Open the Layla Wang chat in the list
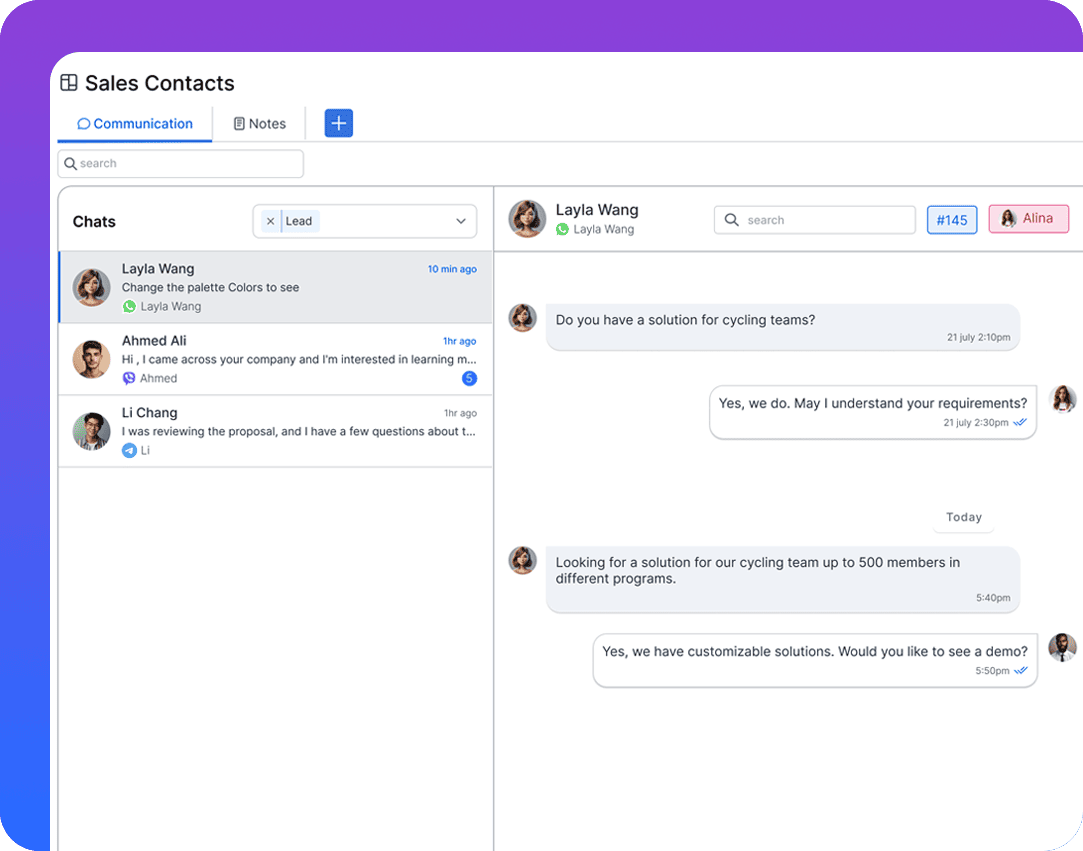Screen dimensions: 1083x851 coord(276,287)
